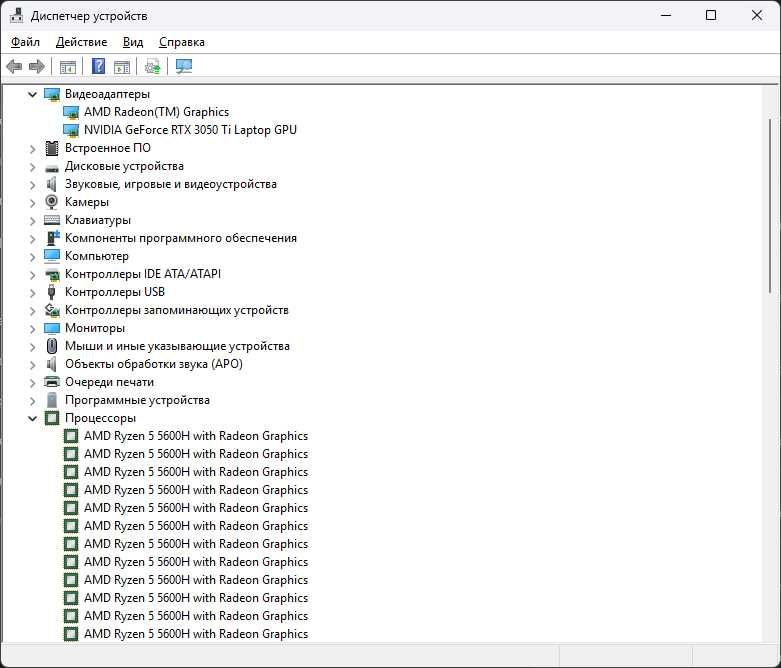Select the Контроллеры запоминающих устройств label
Viewport: 781px width, 668px height.
[177, 310]
